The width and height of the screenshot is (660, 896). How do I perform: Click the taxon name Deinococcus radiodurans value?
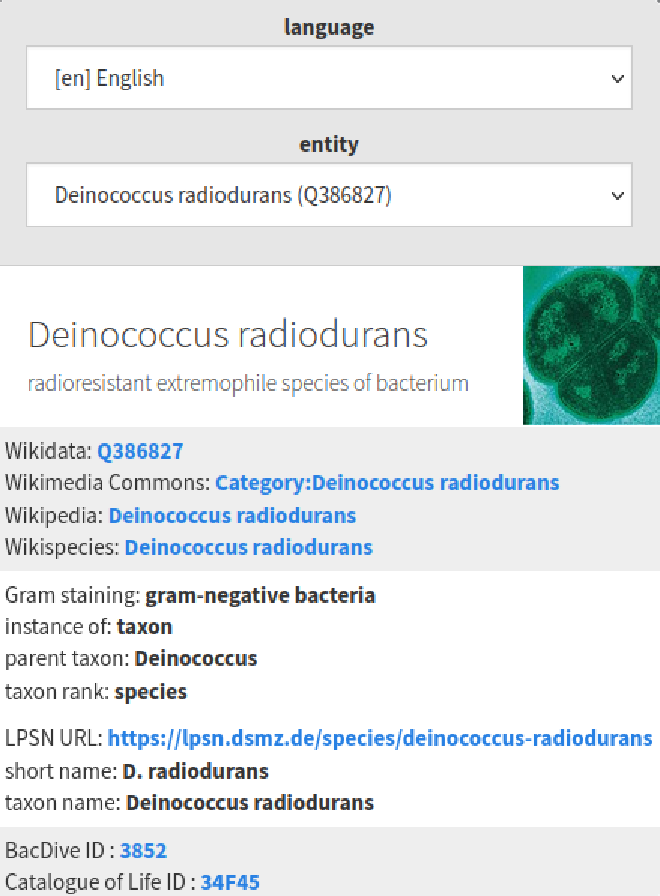250,802
